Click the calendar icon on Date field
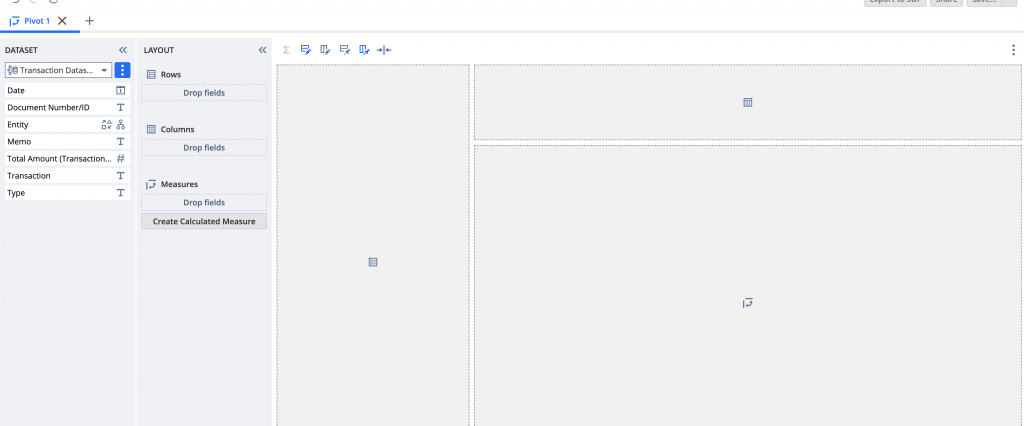This screenshot has height=426, width=1024. point(120,90)
